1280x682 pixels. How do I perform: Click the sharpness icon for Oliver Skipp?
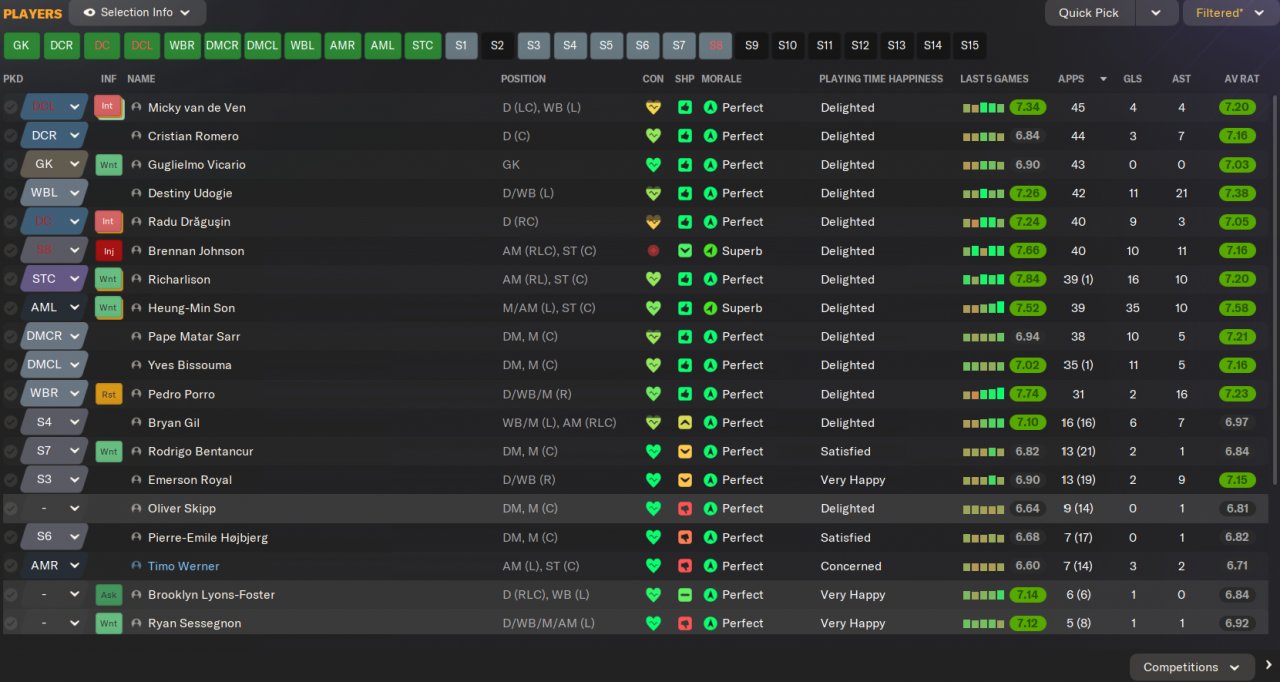[x=685, y=509]
